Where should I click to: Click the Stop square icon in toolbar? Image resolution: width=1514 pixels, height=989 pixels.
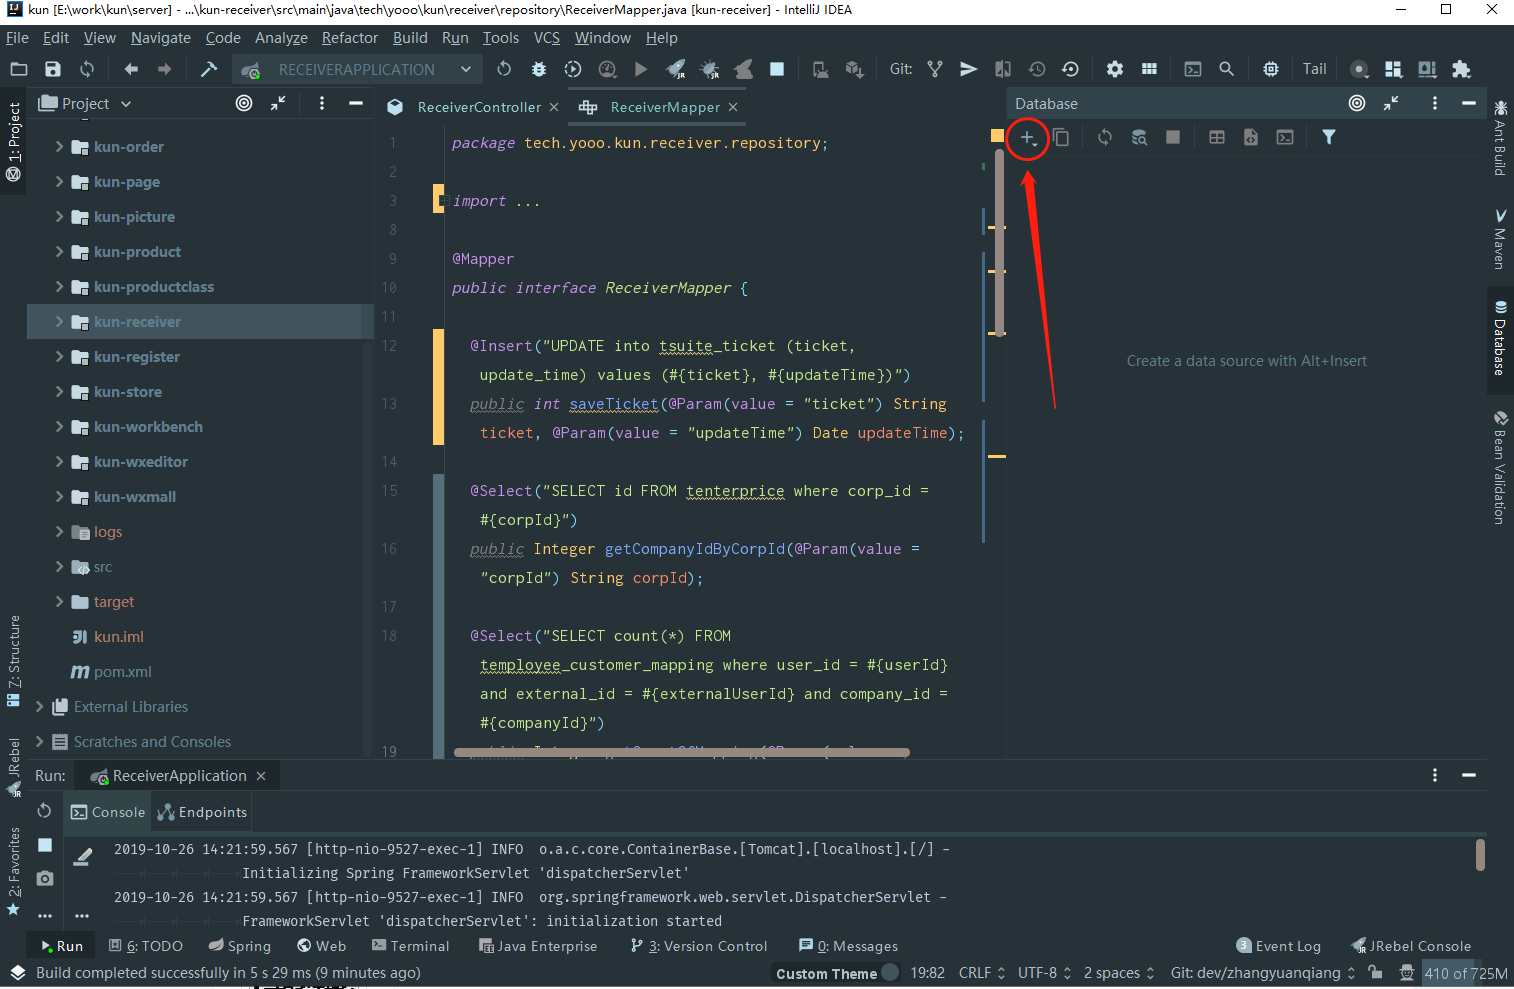pyautogui.click(x=777, y=69)
